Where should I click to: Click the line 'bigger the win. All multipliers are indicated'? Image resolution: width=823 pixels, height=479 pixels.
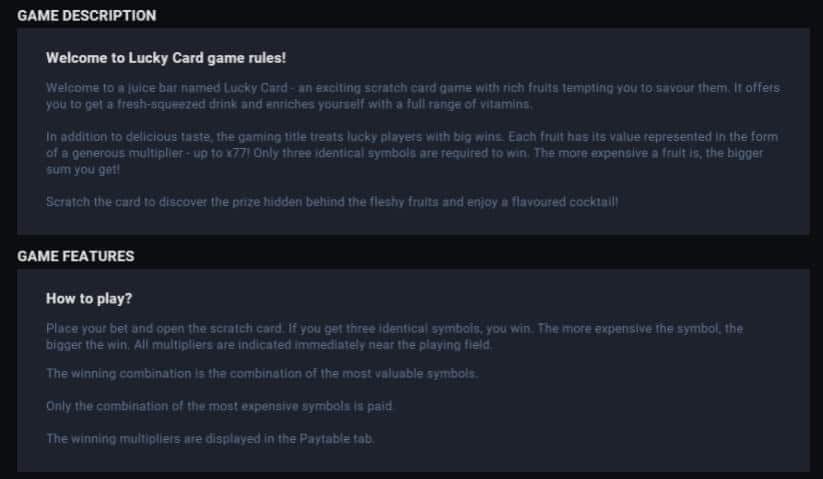[269, 345]
